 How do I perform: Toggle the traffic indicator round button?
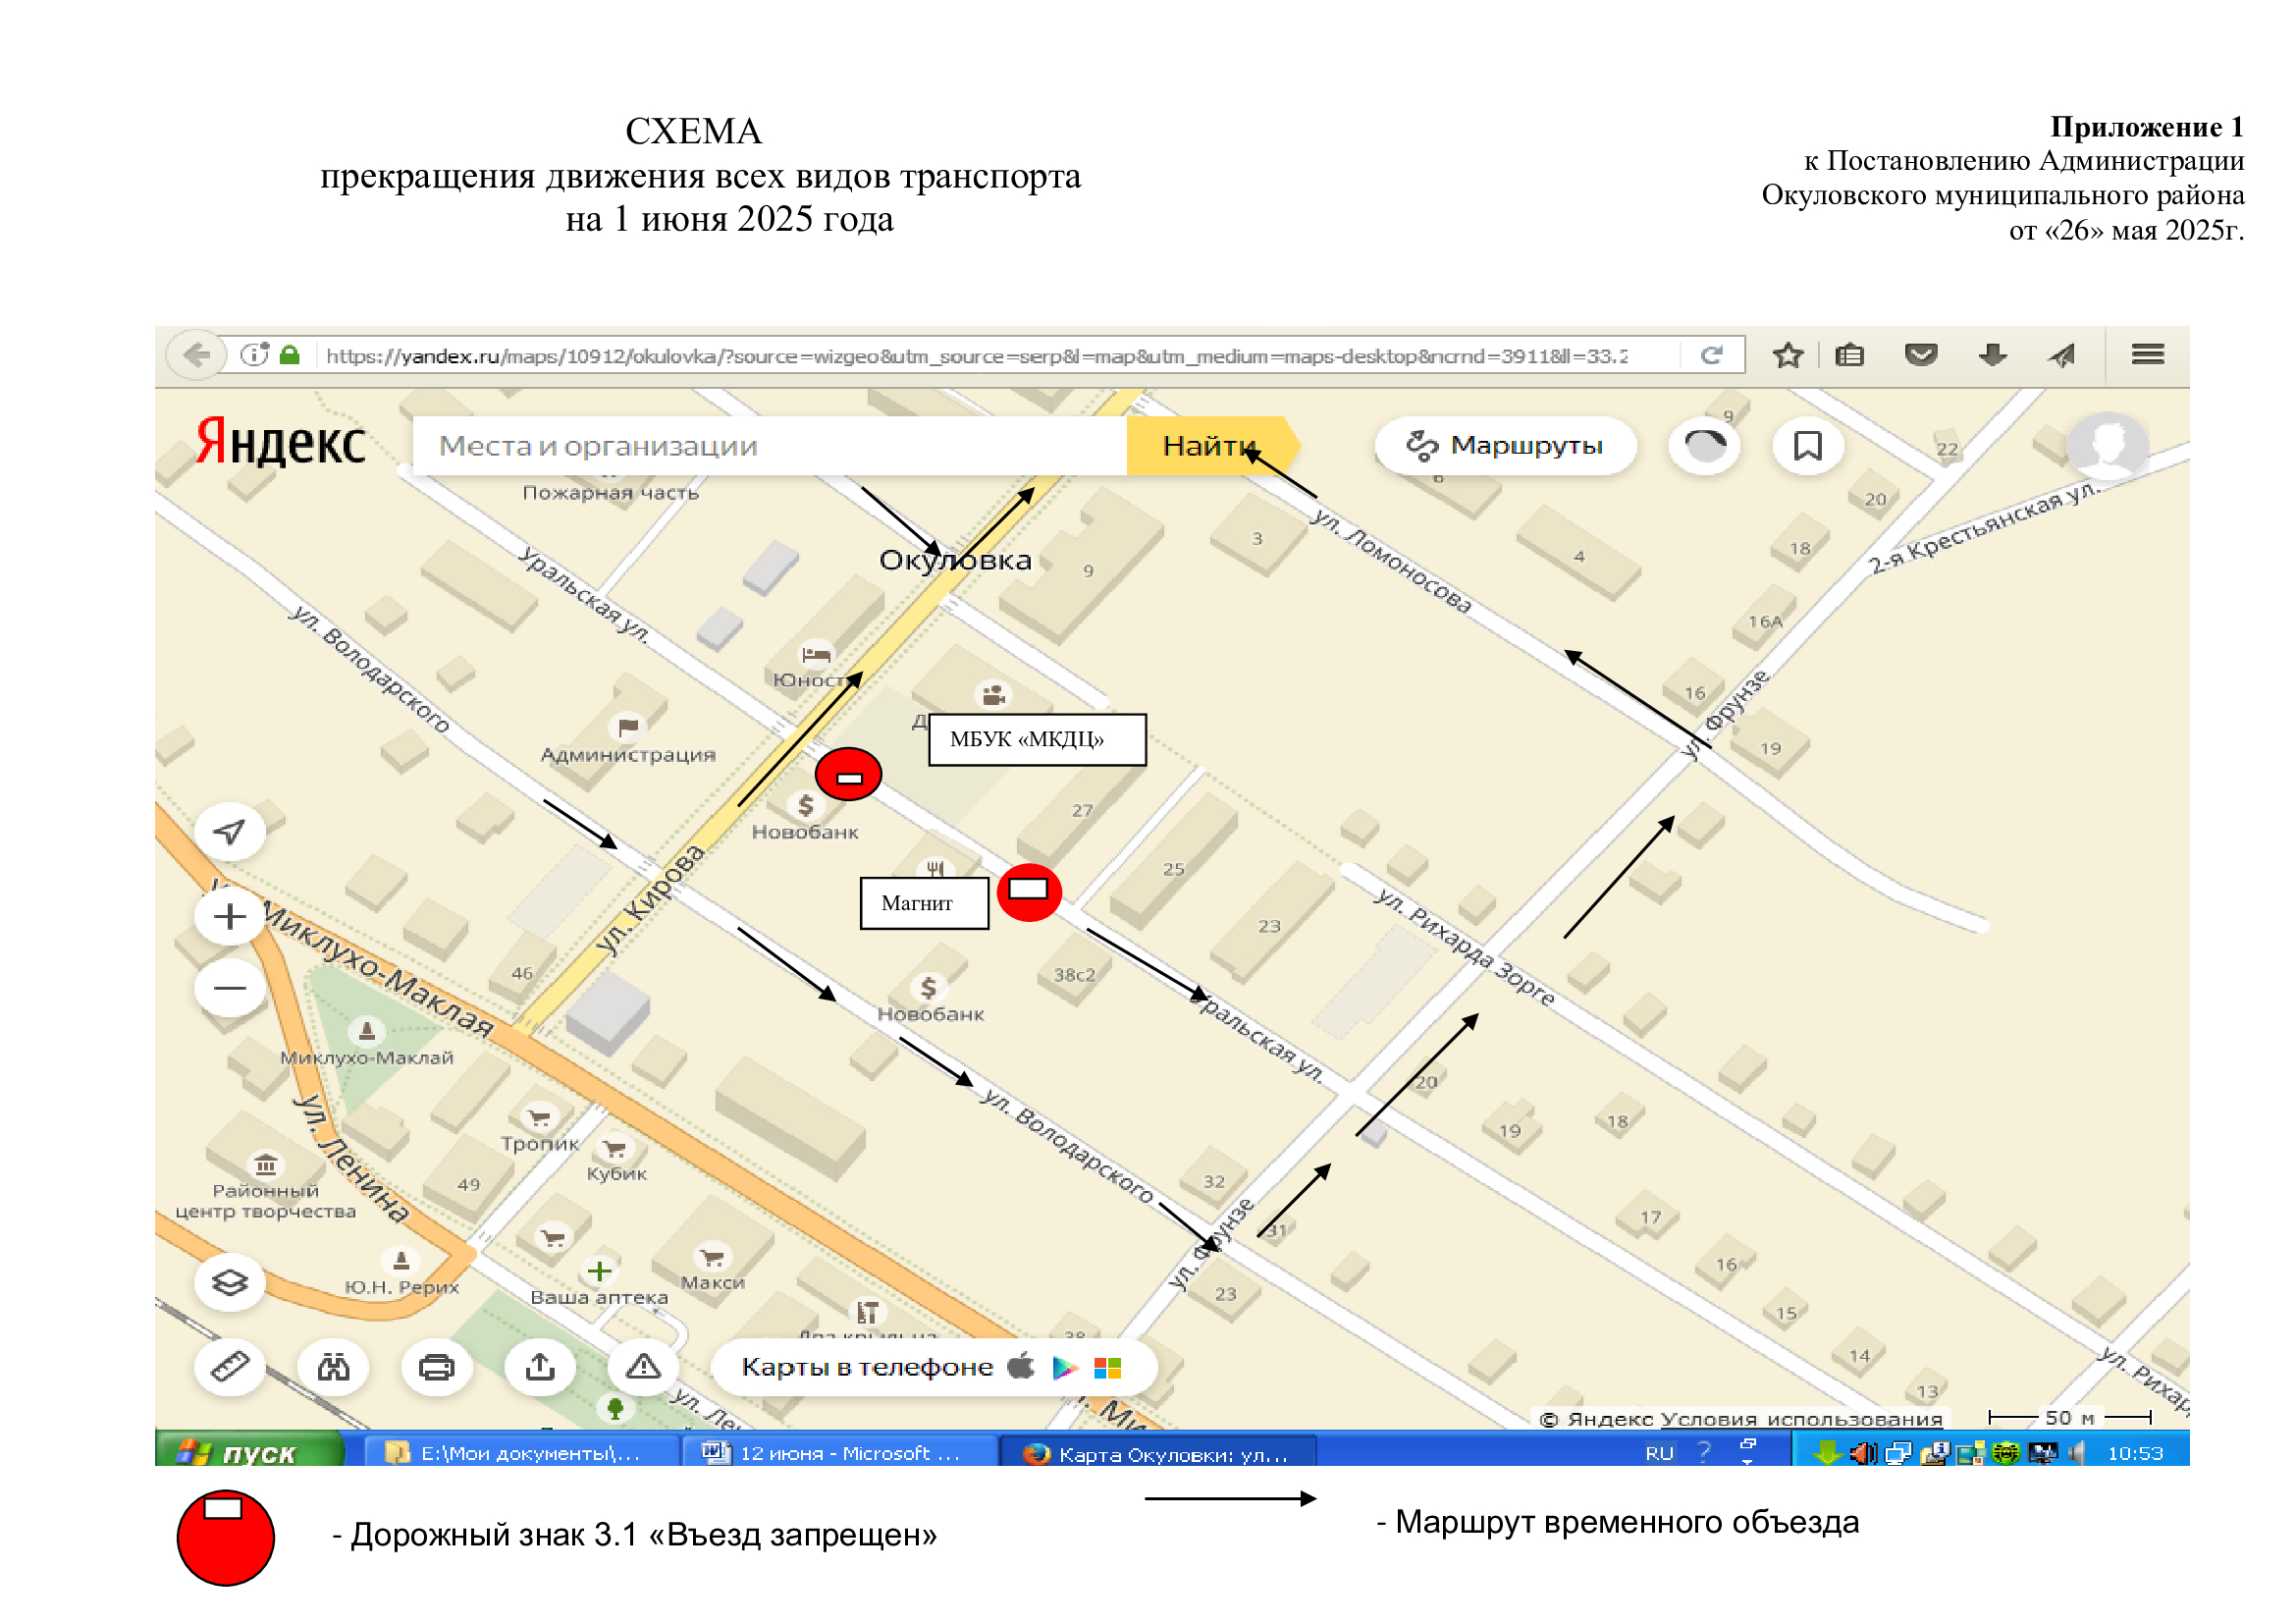pyautogui.click(x=1705, y=446)
